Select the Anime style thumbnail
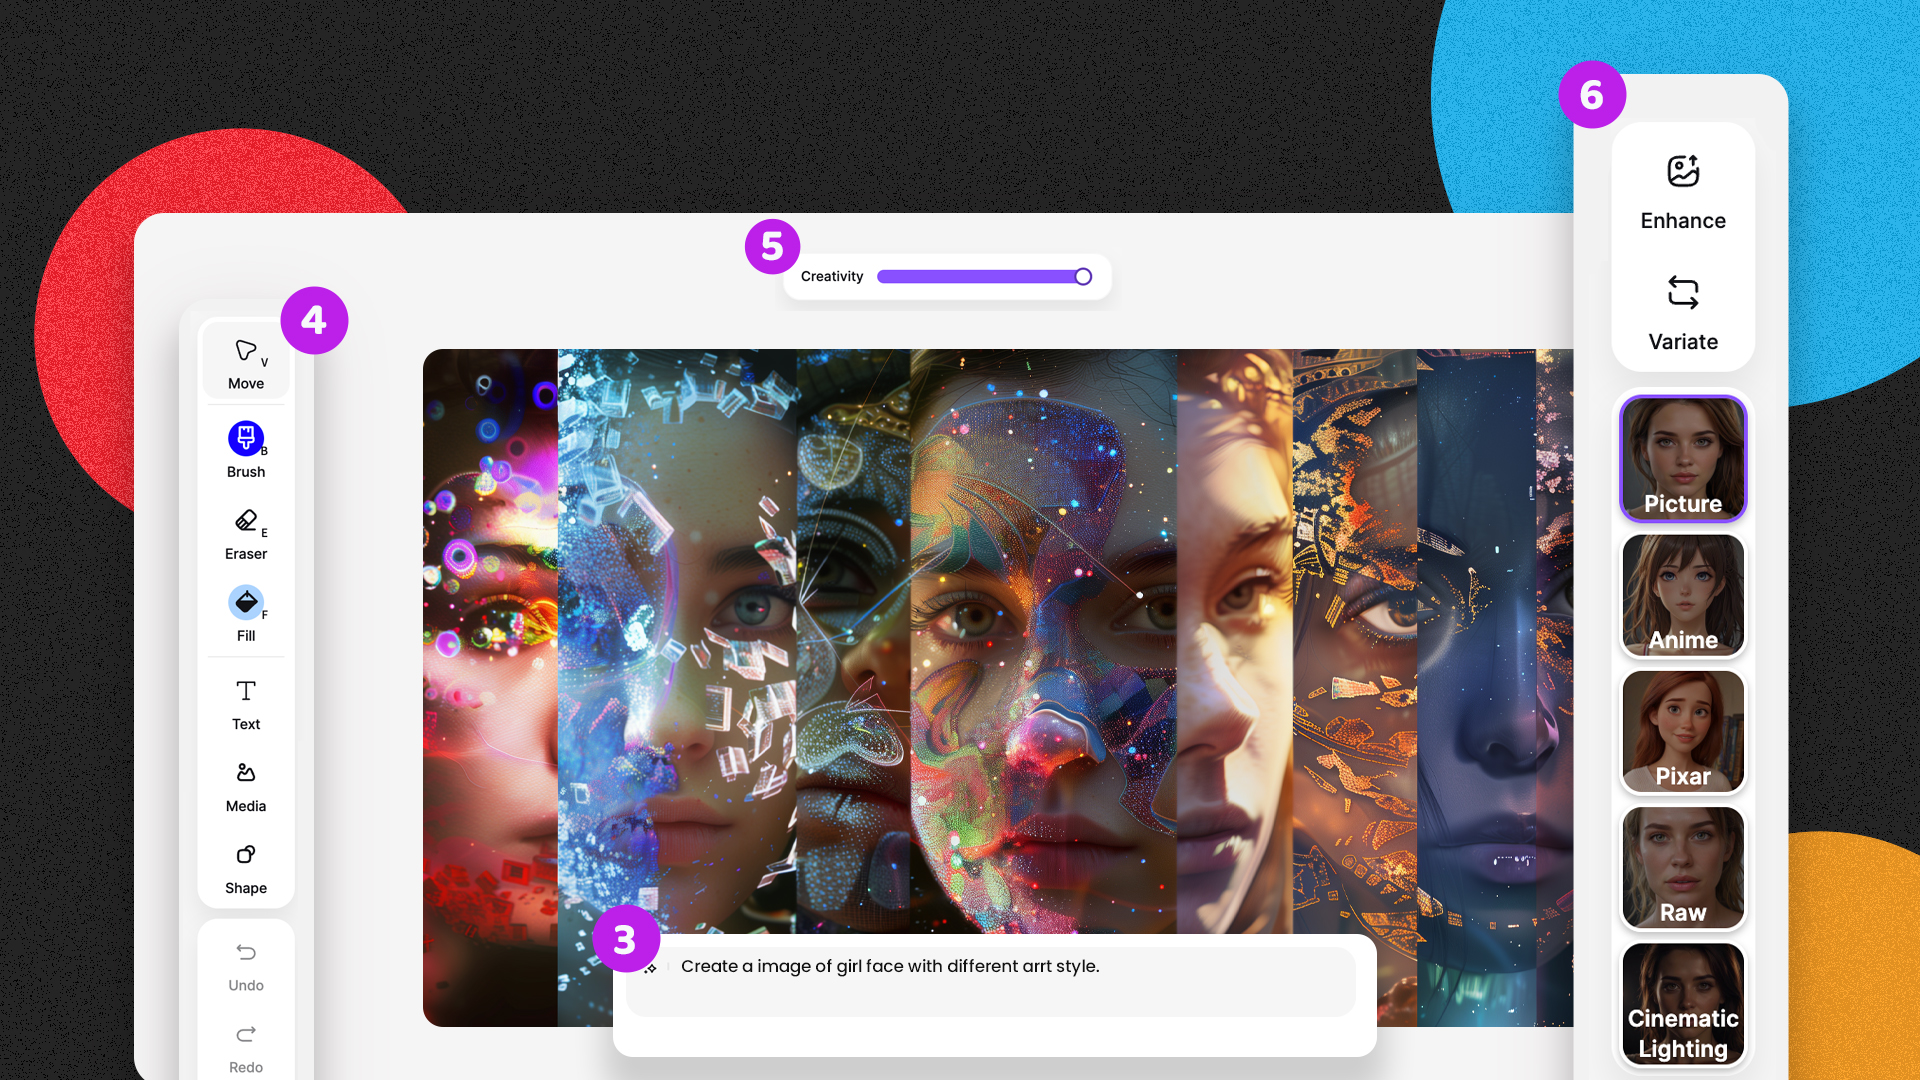The width and height of the screenshot is (1920, 1080). click(1683, 595)
